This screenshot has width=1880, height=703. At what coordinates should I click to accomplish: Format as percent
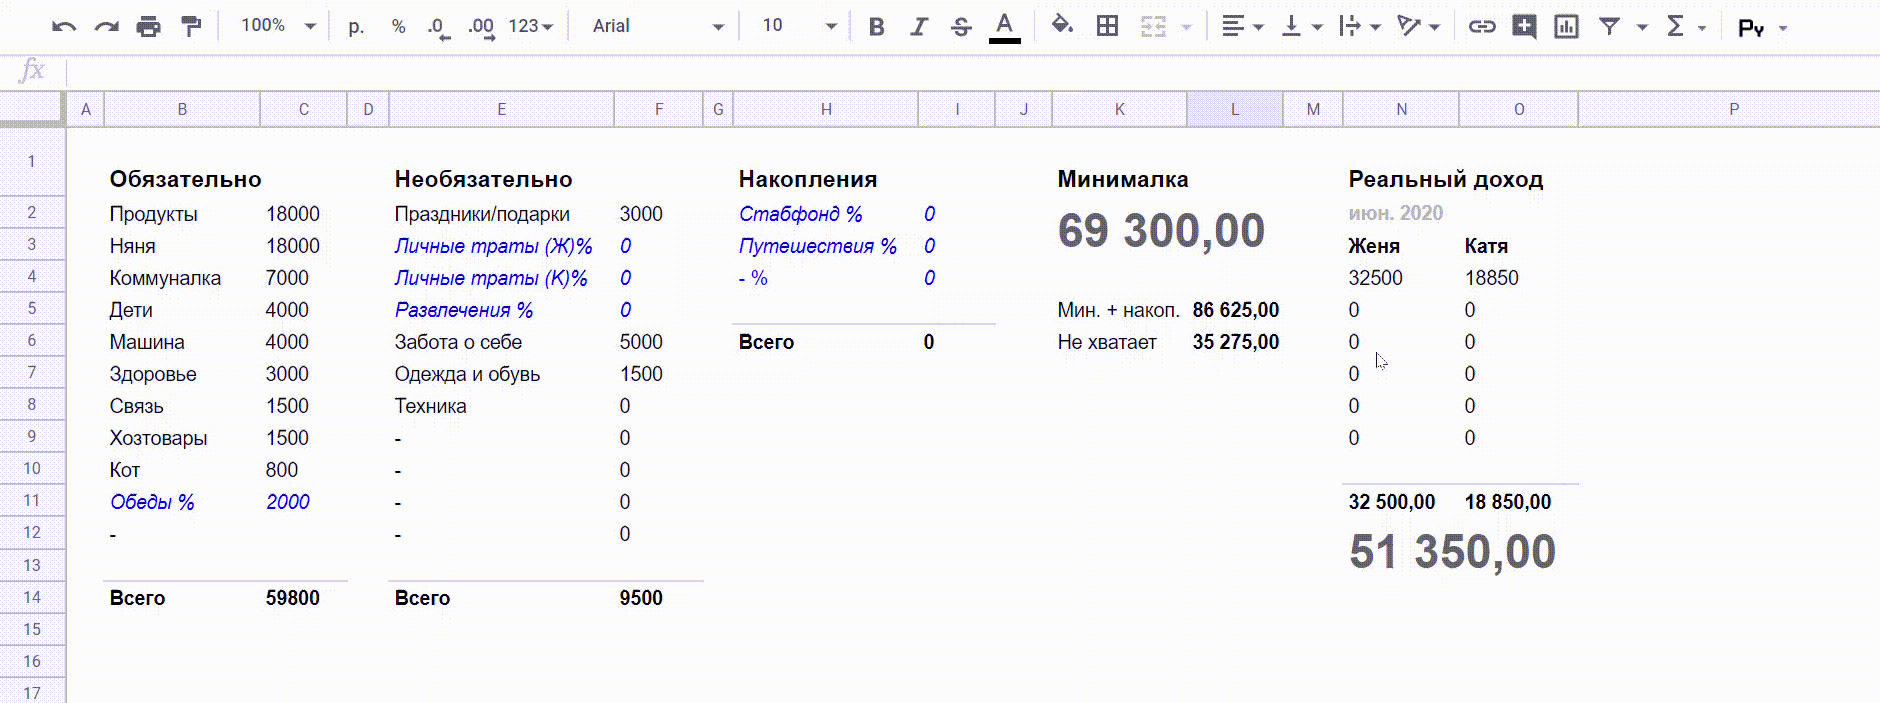(x=398, y=27)
